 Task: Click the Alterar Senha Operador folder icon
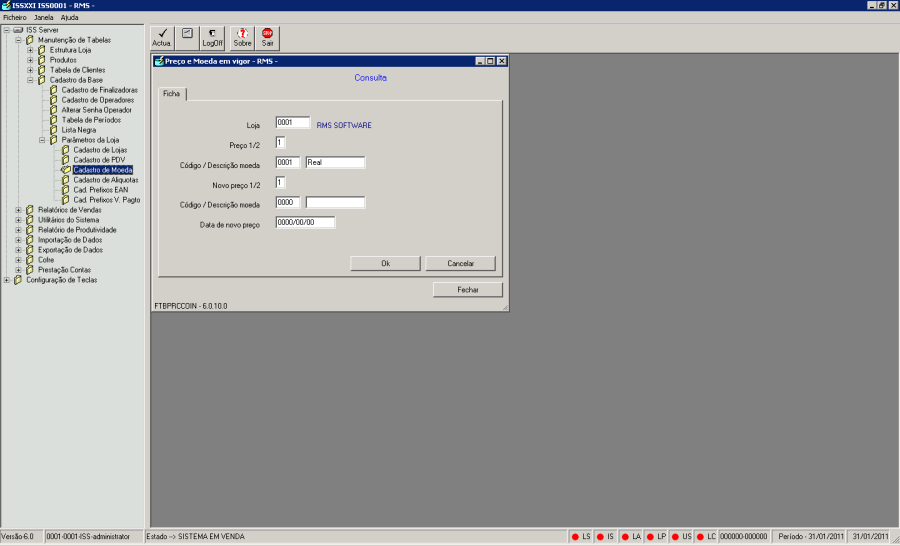click(x=53, y=110)
